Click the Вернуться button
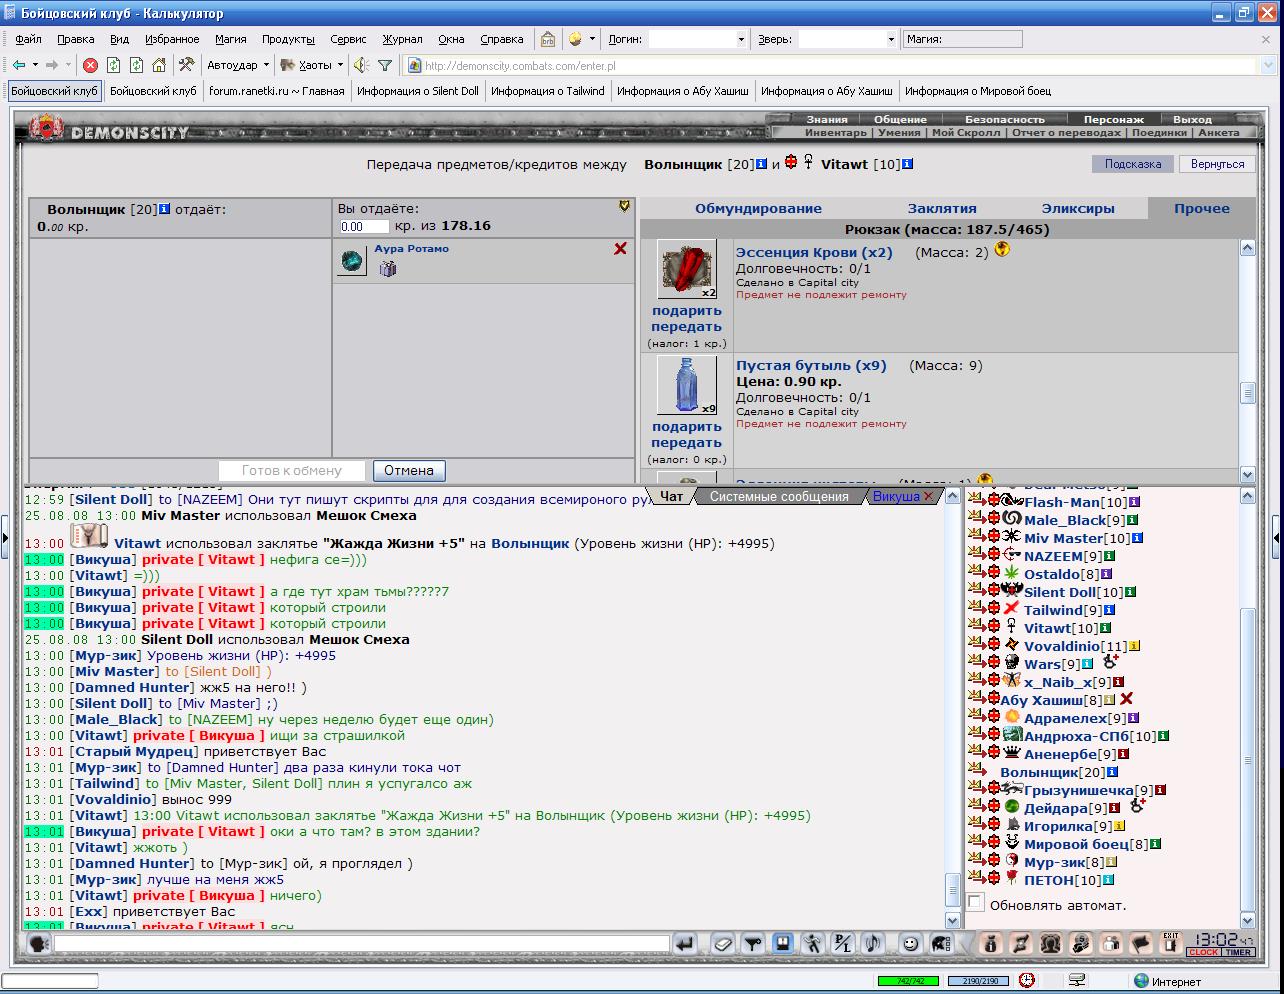This screenshot has height=994, width=1284. click(1217, 164)
